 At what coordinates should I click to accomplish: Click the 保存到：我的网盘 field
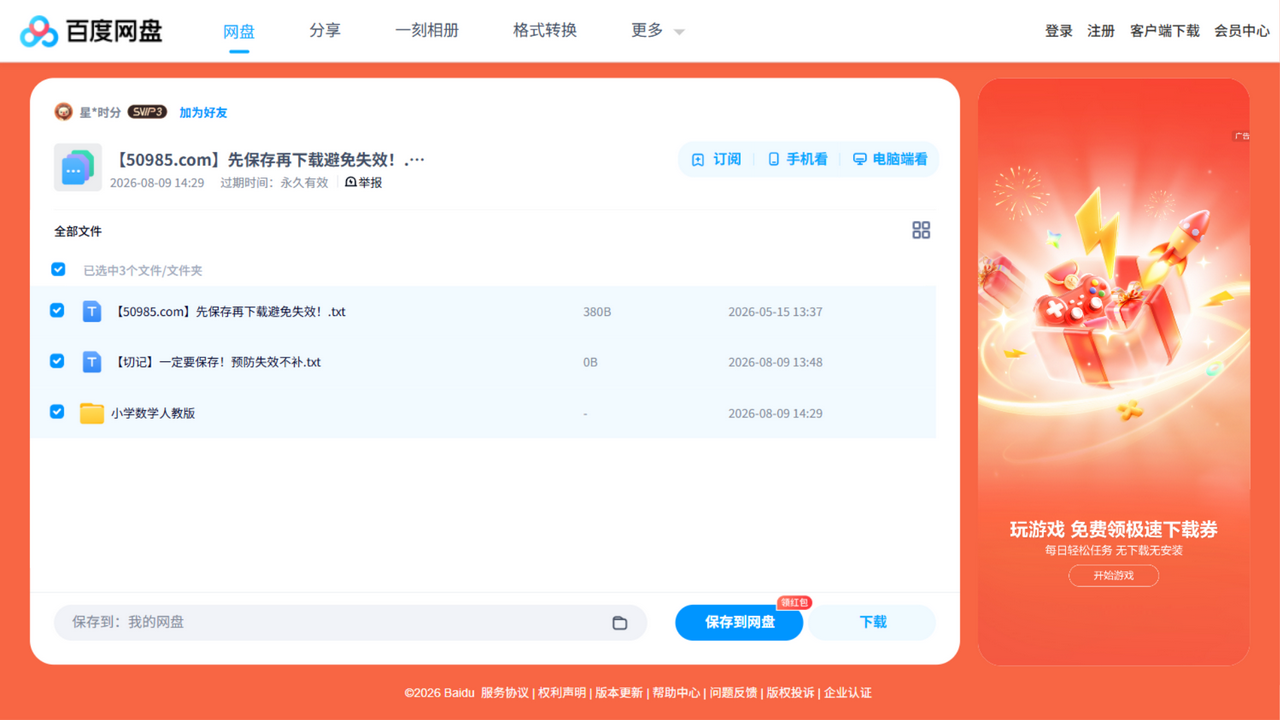click(350, 622)
